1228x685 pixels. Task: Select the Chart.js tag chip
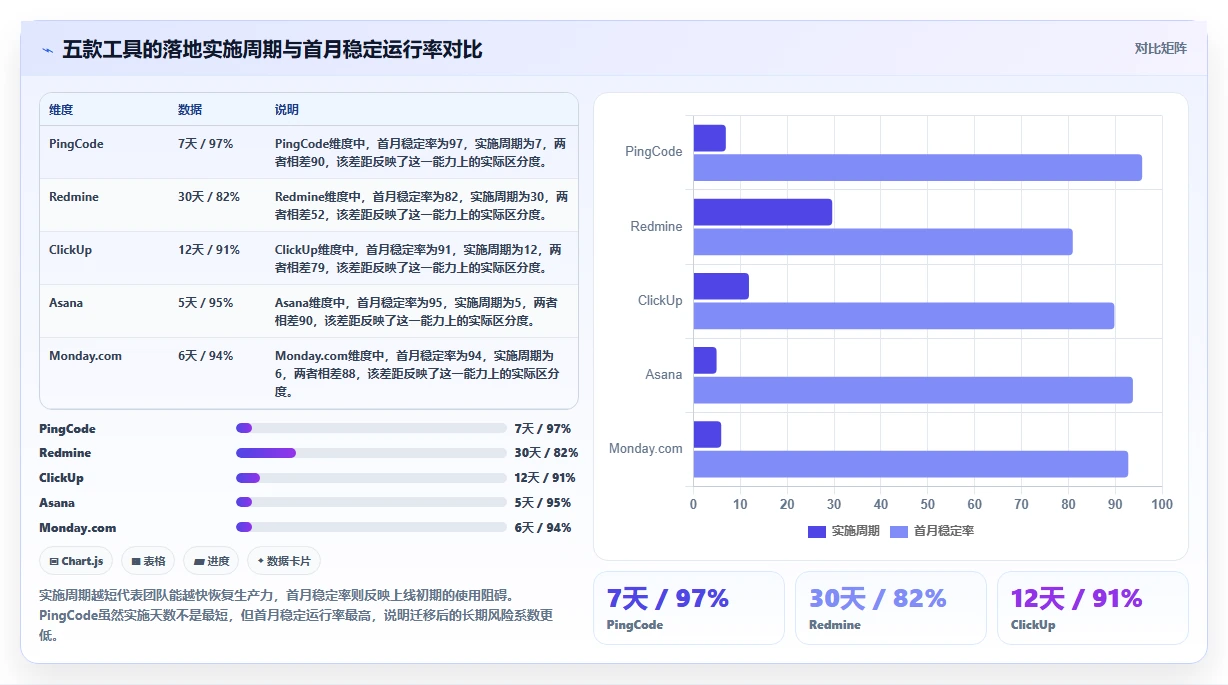coord(76,561)
